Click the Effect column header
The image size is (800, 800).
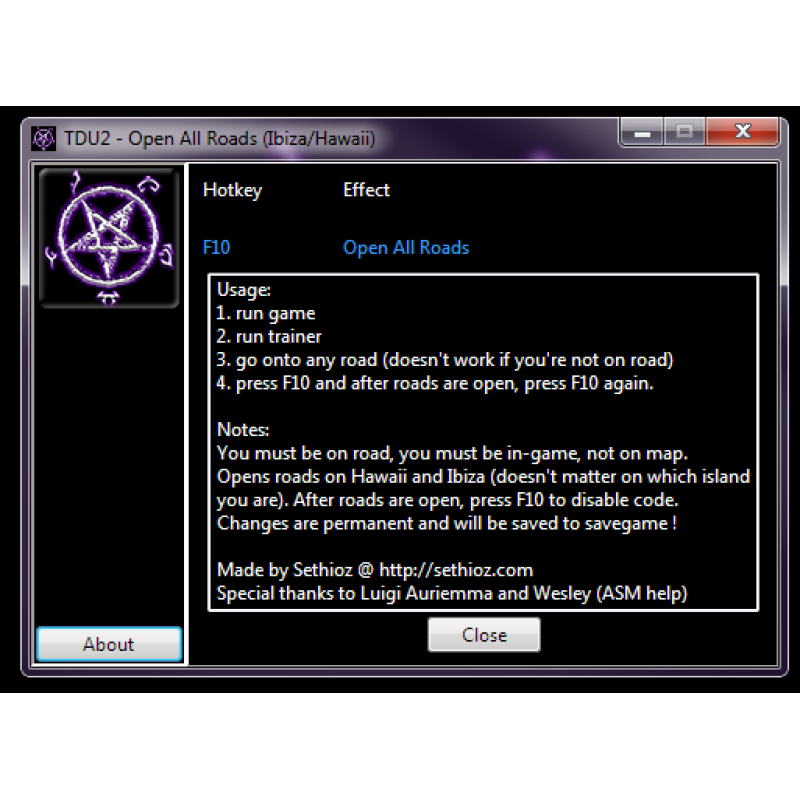[366, 190]
